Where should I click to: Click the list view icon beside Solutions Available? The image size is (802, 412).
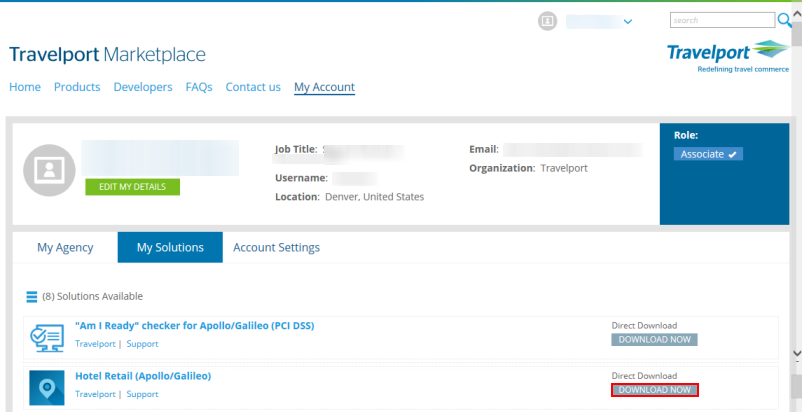[x=31, y=297]
